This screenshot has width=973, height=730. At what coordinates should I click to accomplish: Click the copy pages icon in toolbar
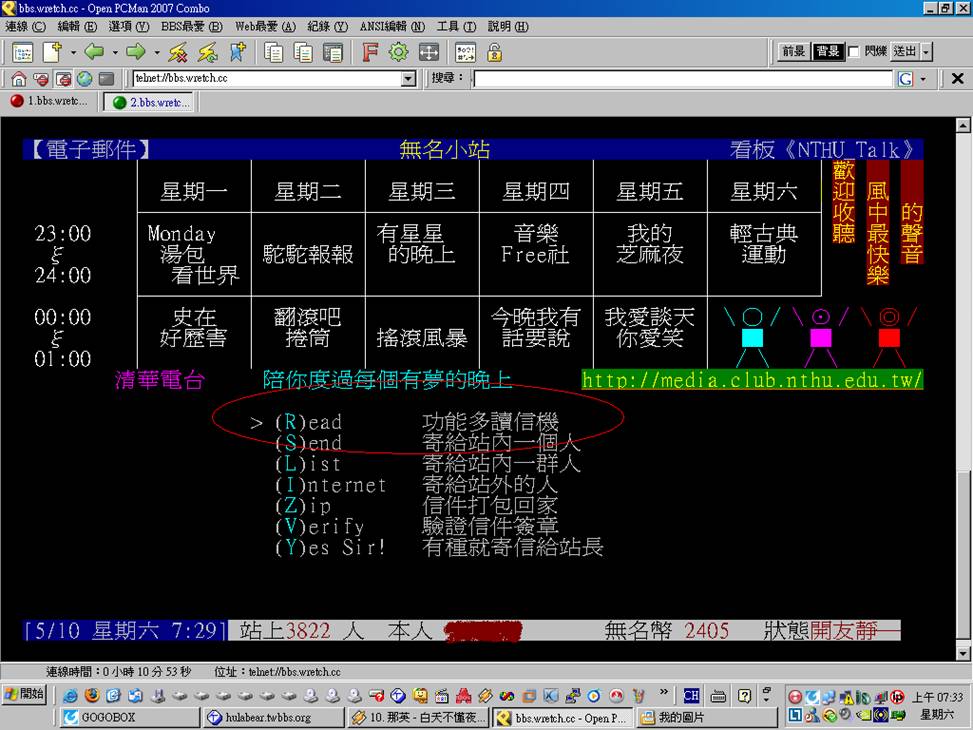[273, 52]
